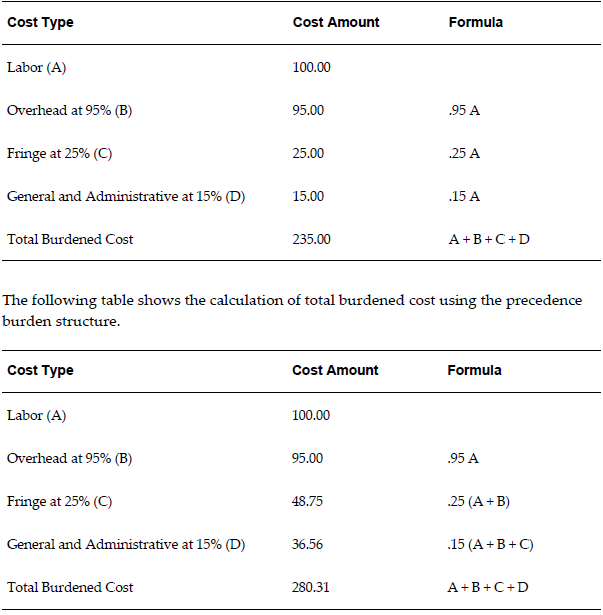The image size is (603, 615).
Task: Click Total Burdened Cost label in first table
Action: (x=70, y=239)
